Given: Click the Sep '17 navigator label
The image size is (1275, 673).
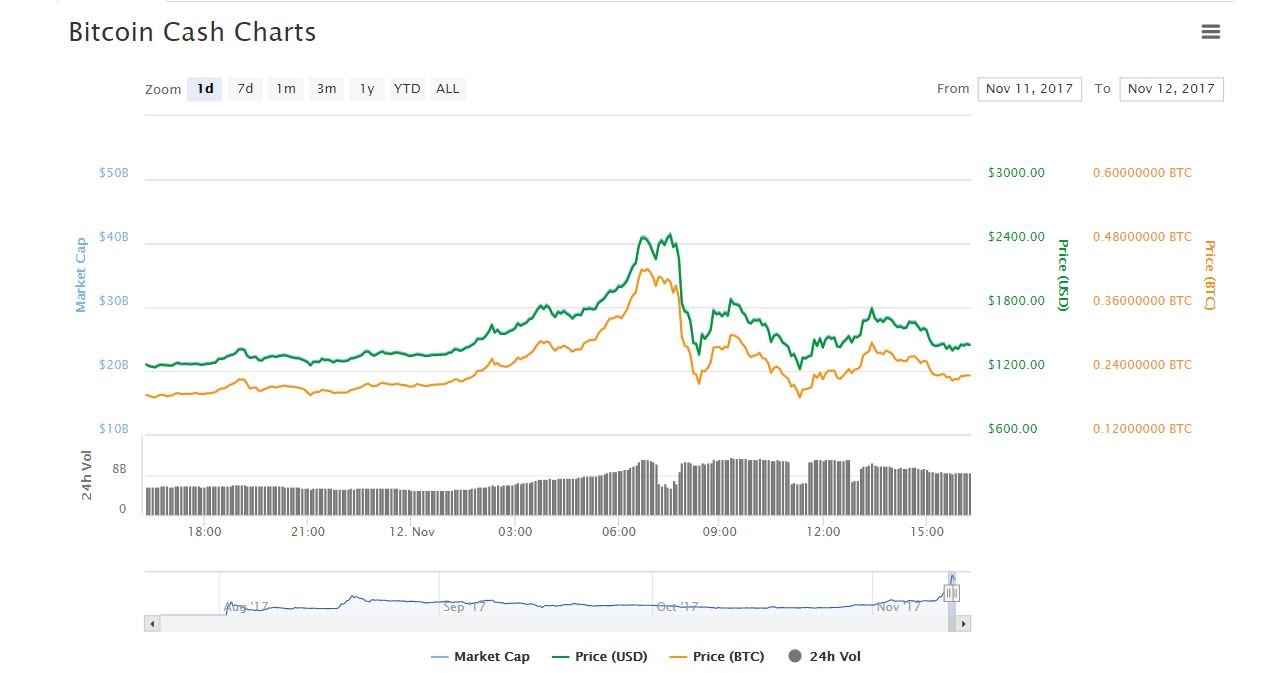Looking at the screenshot, I should click(465, 607).
